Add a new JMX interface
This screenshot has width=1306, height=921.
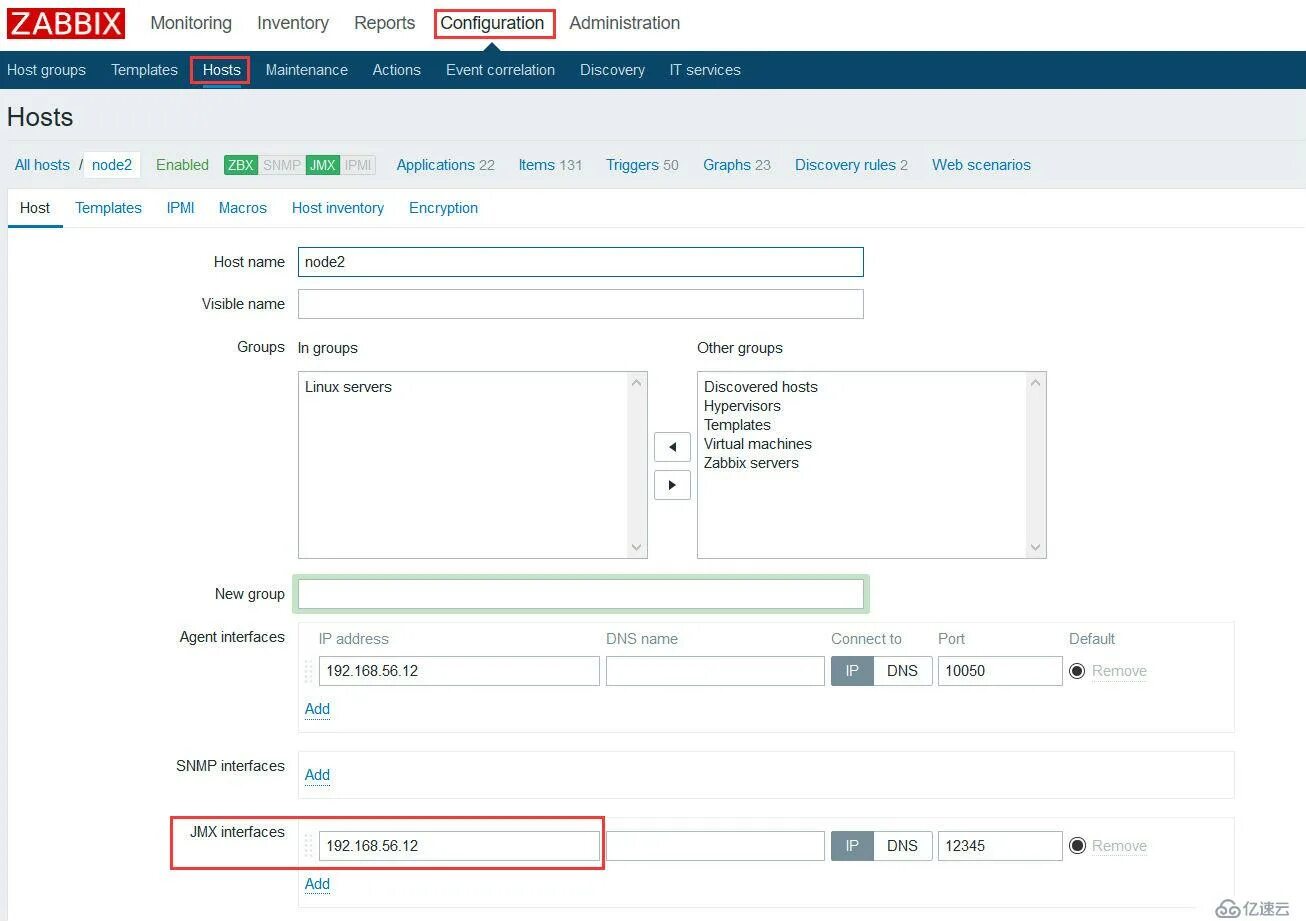(317, 884)
